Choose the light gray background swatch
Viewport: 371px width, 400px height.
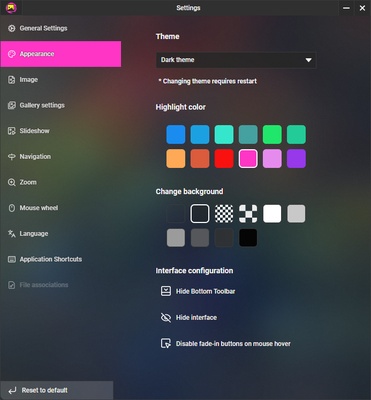pyautogui.click(x=296, y=214)
